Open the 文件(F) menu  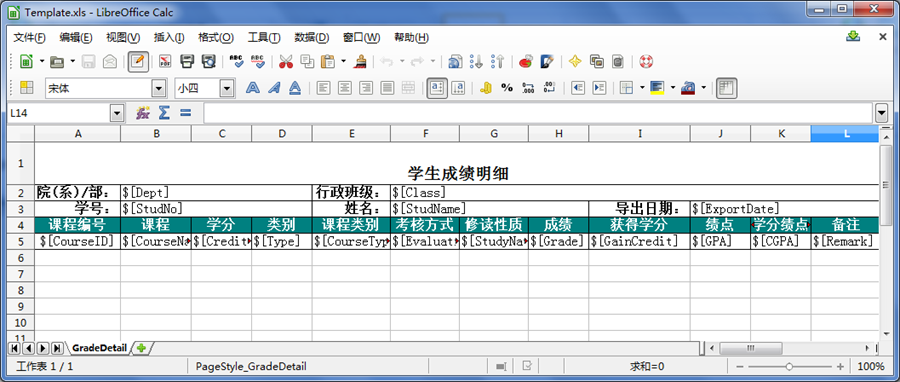pyautogui.click(x=30, y=37)
